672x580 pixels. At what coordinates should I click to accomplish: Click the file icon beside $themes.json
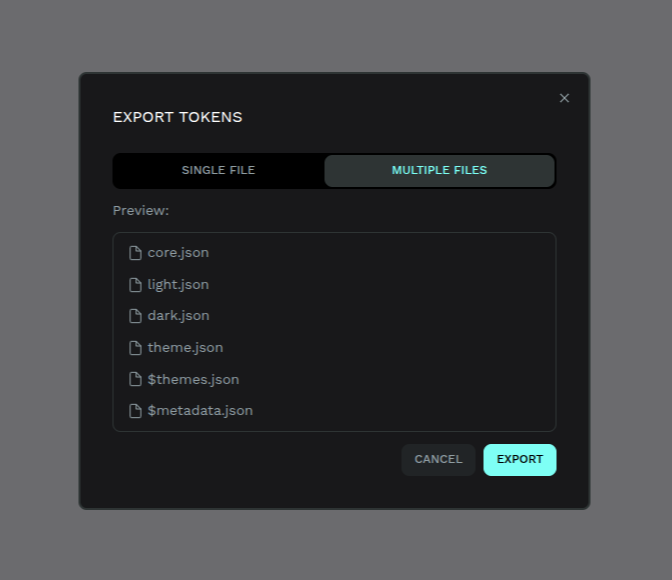tap(135, 379)
